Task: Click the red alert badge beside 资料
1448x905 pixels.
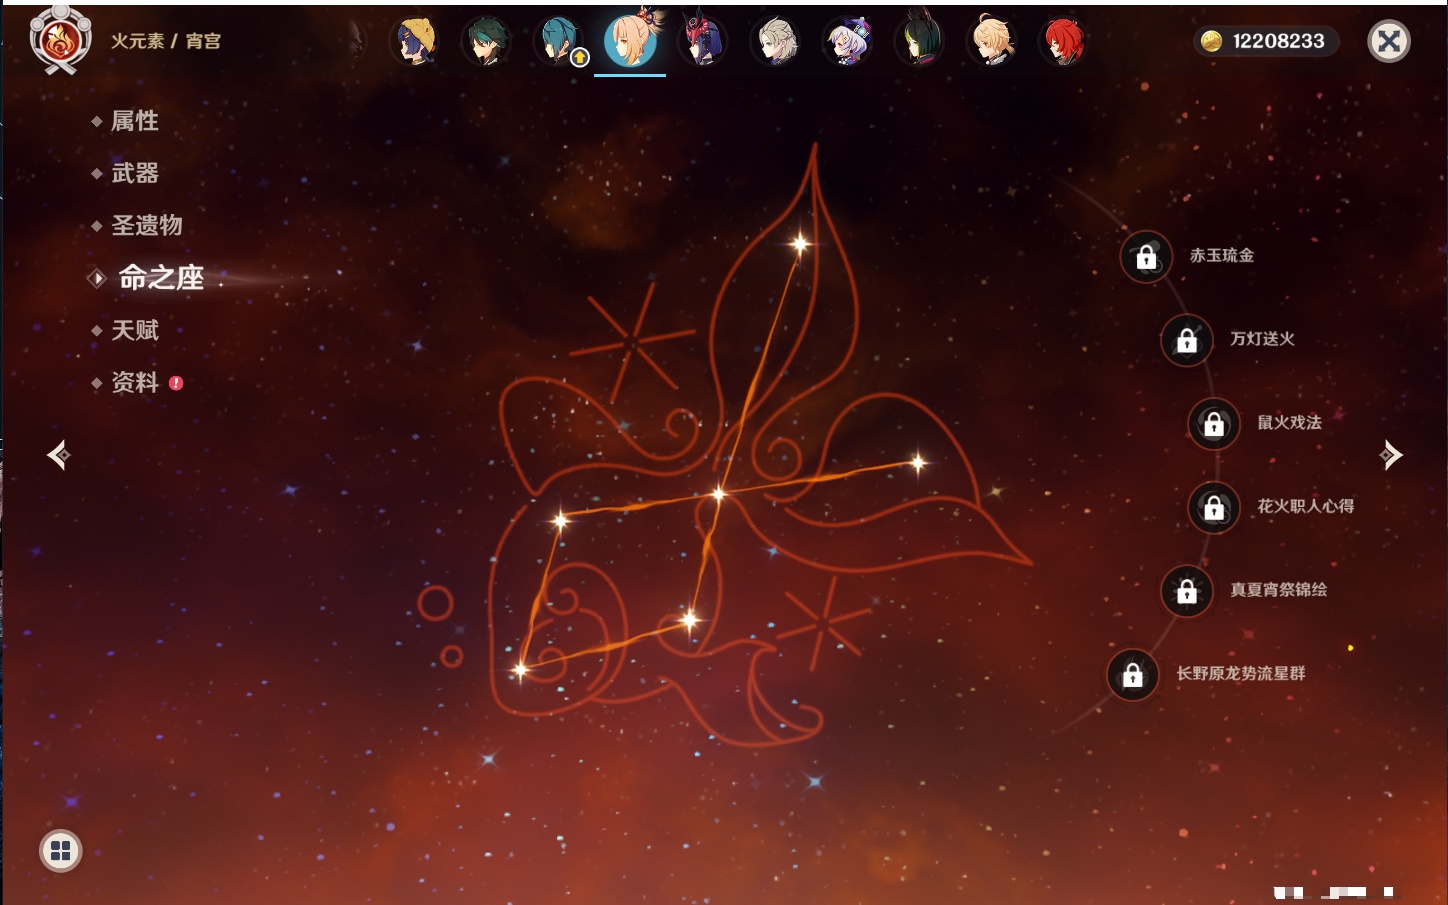Action: pos(176,383)
